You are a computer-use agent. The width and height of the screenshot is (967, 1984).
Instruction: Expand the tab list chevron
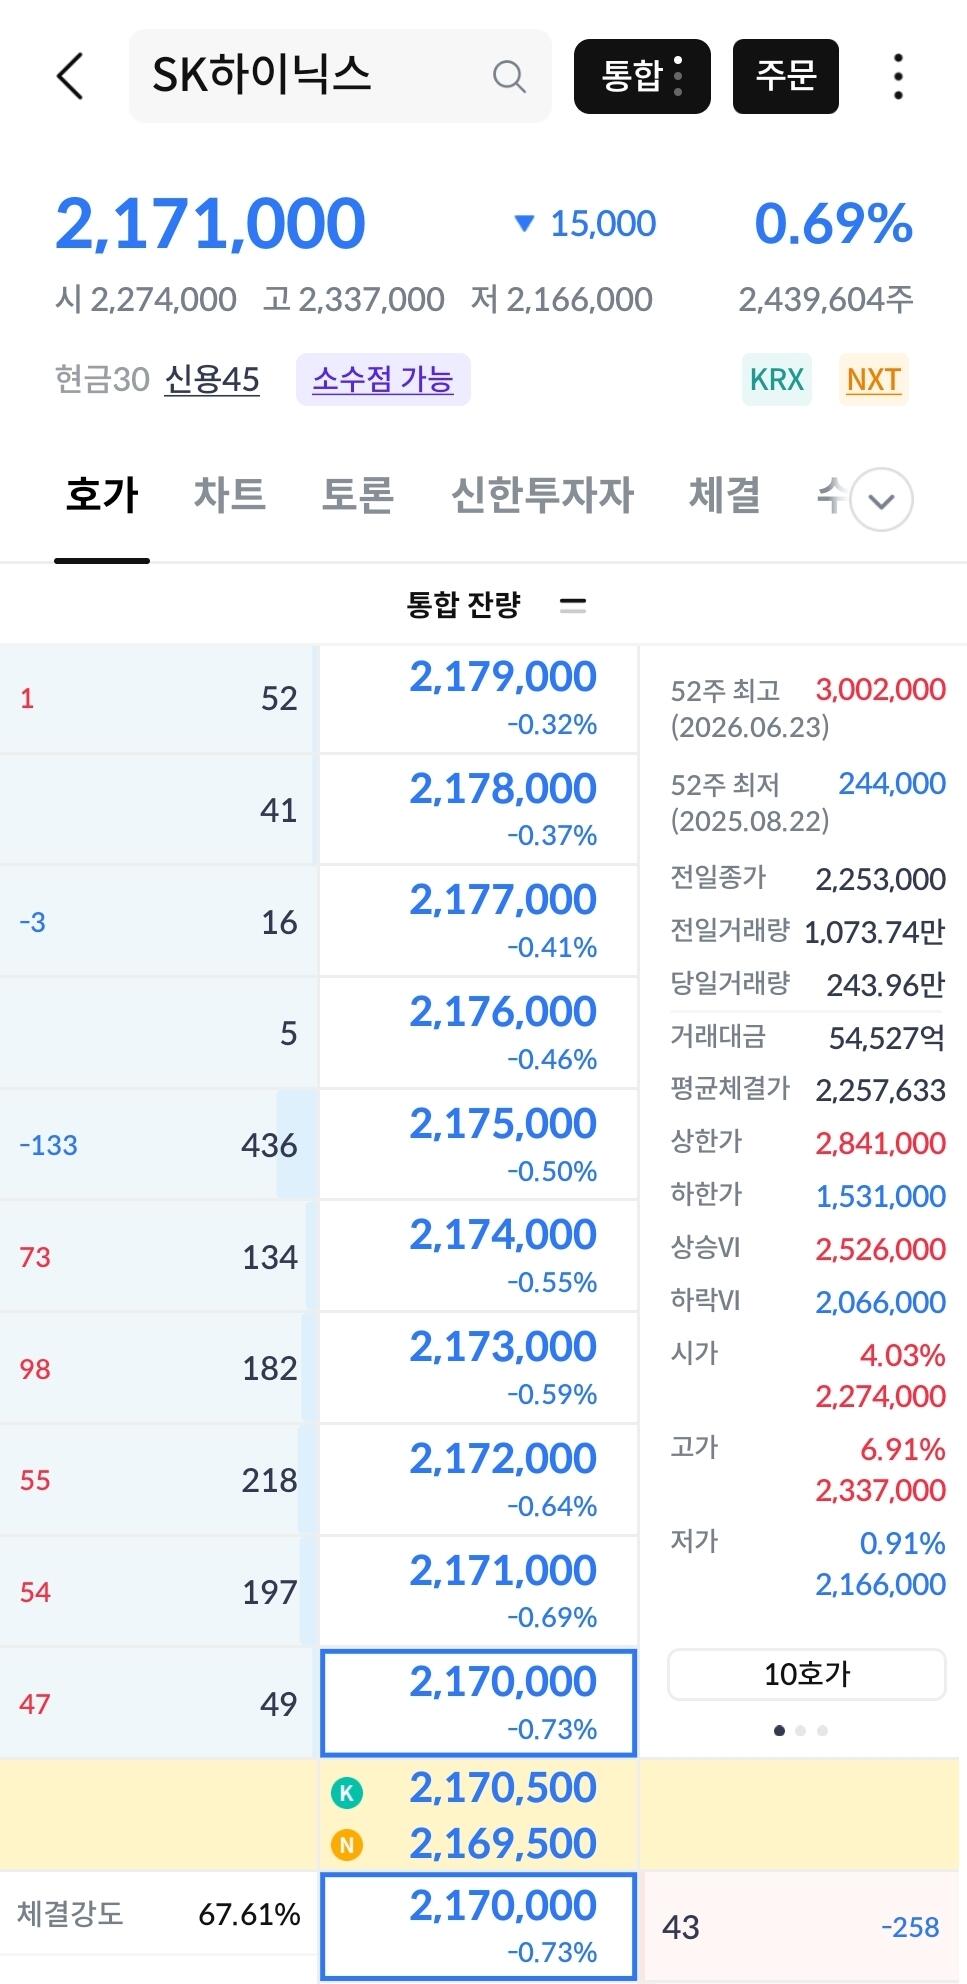[x=881, y=499]
